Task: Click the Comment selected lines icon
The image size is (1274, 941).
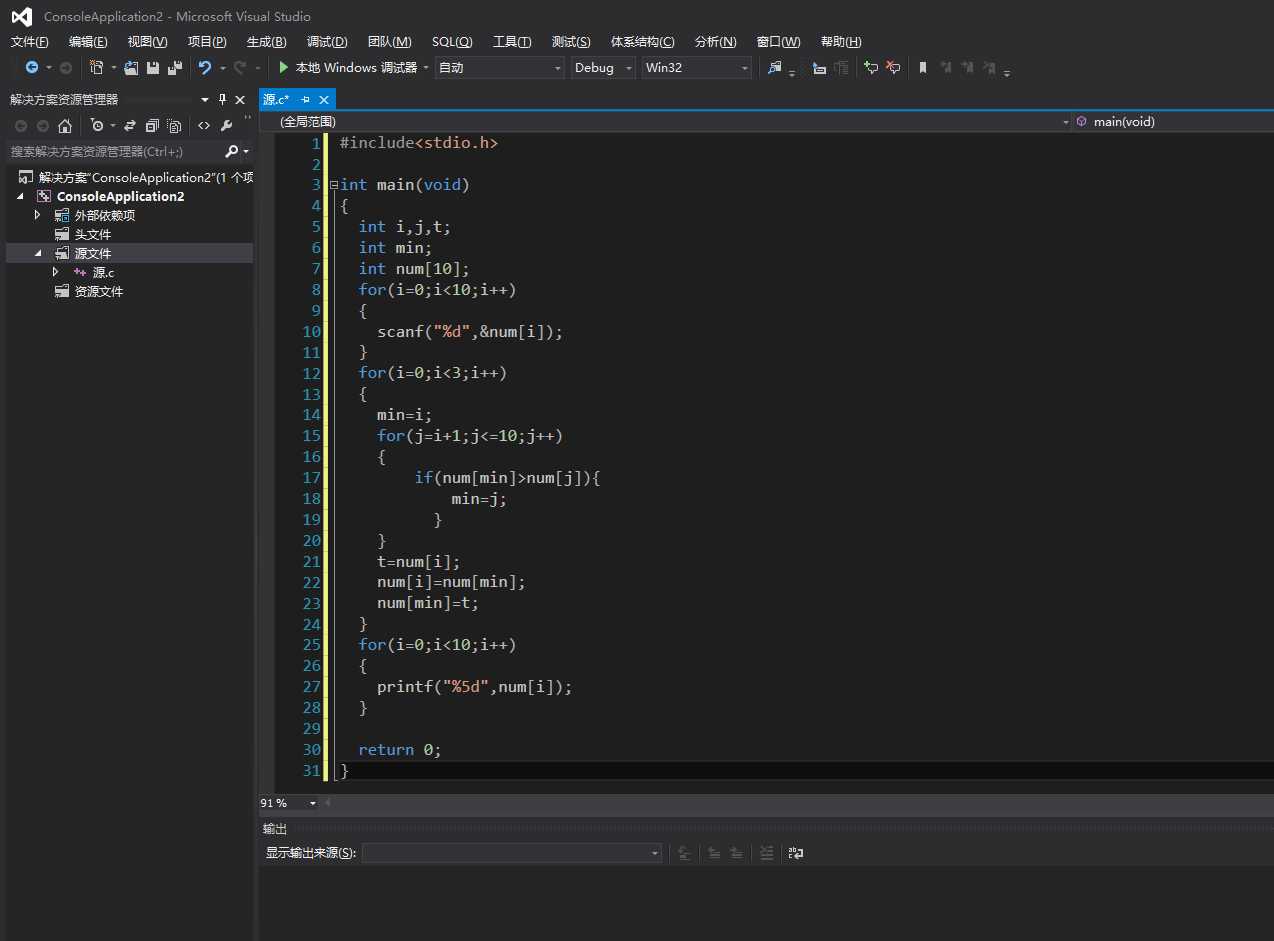Action: [871, 68]
